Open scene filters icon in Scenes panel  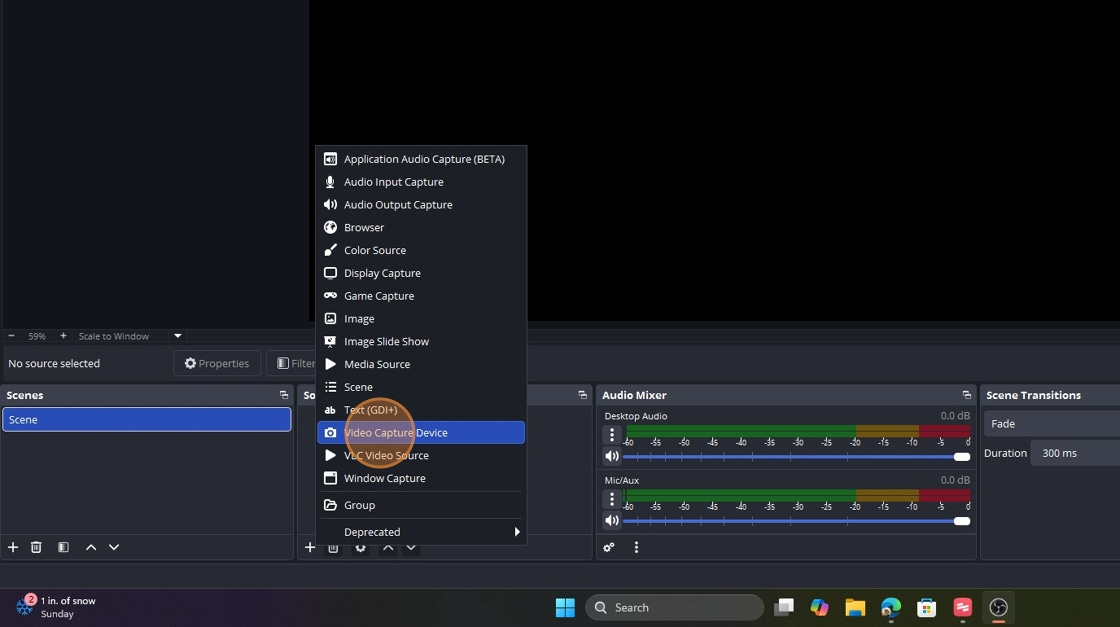click(64, 547)
